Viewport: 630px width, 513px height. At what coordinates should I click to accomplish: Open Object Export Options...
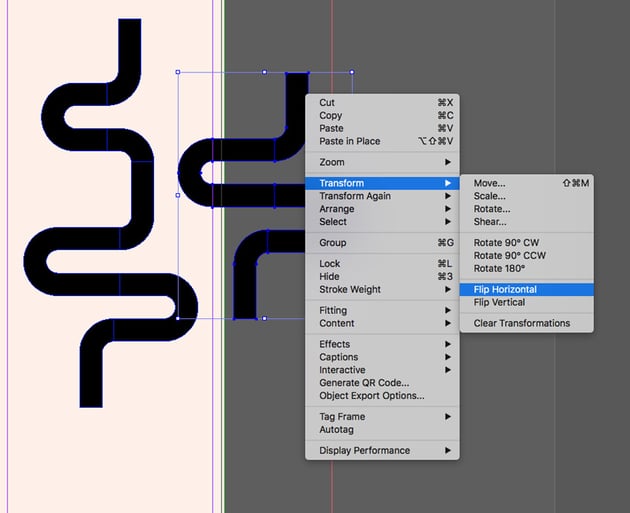coord(371,395)
